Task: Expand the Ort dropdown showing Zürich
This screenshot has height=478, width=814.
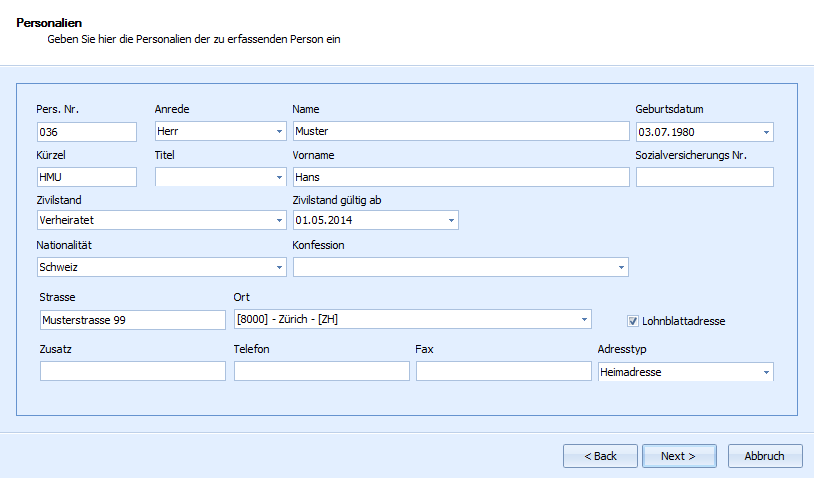Action: coord(584,319)
